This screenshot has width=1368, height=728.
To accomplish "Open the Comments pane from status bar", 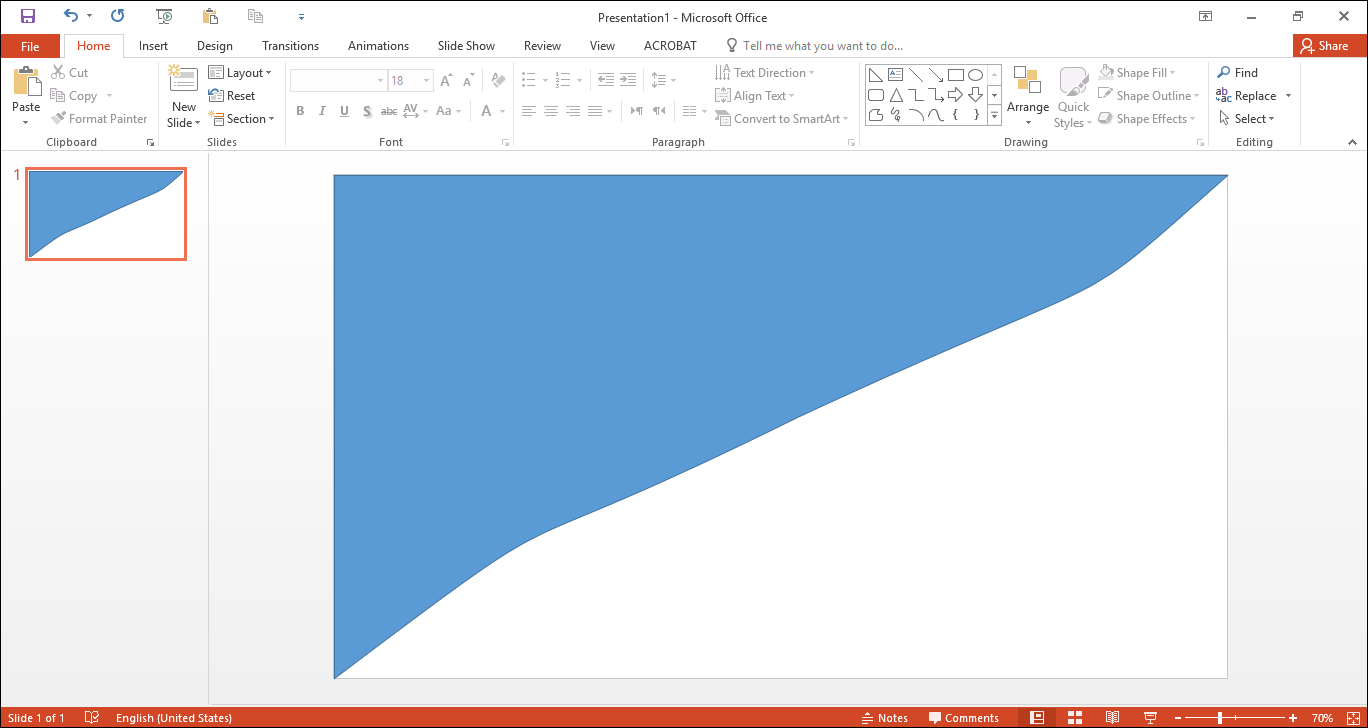I will pyautogui.click(x=963, y=718).
